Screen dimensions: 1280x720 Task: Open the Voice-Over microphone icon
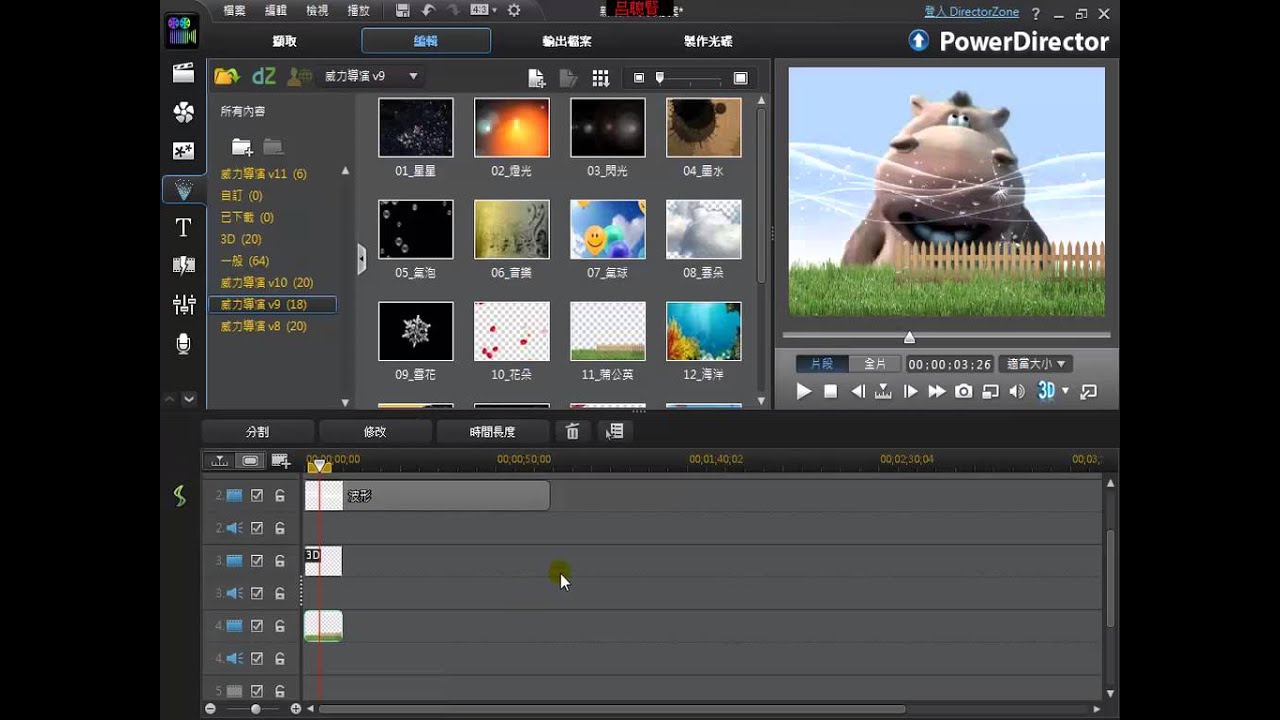click(183, 343)
